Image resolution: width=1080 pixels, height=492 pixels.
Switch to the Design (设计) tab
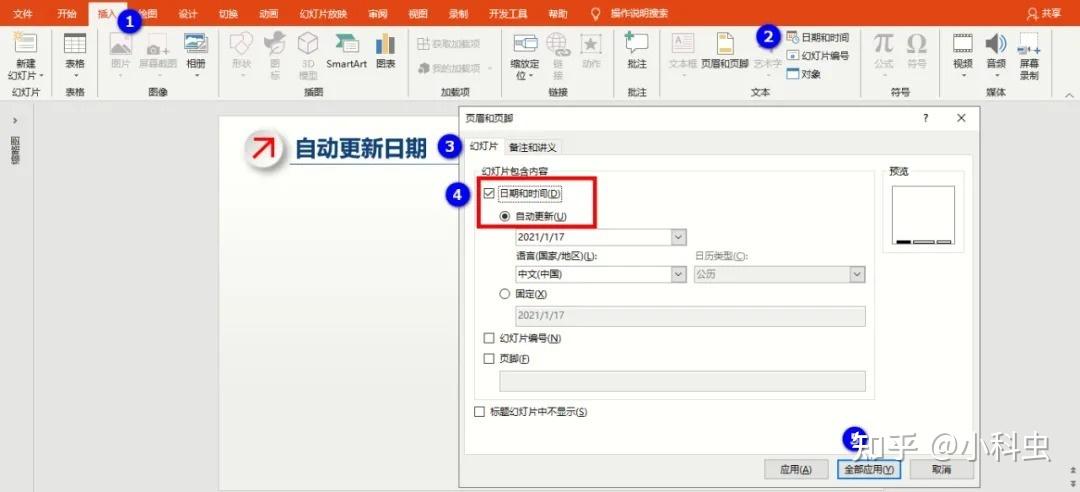pos(188,14)
